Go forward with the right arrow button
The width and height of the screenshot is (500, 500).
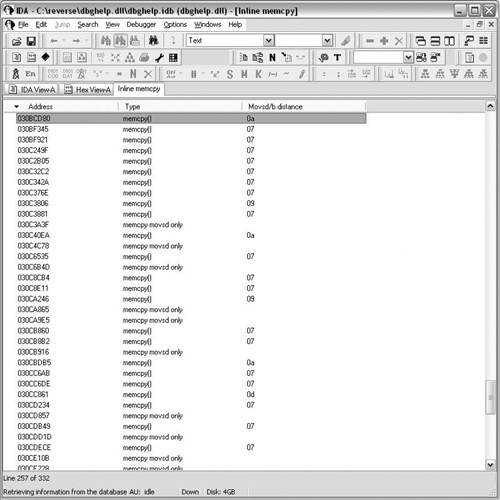click(x=76, y=41)
